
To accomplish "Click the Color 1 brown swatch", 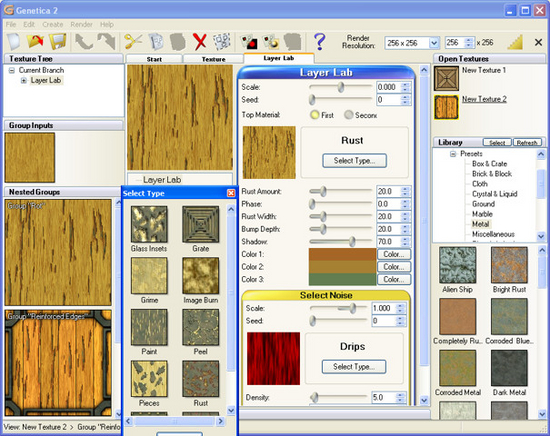I will pos(342,254).
